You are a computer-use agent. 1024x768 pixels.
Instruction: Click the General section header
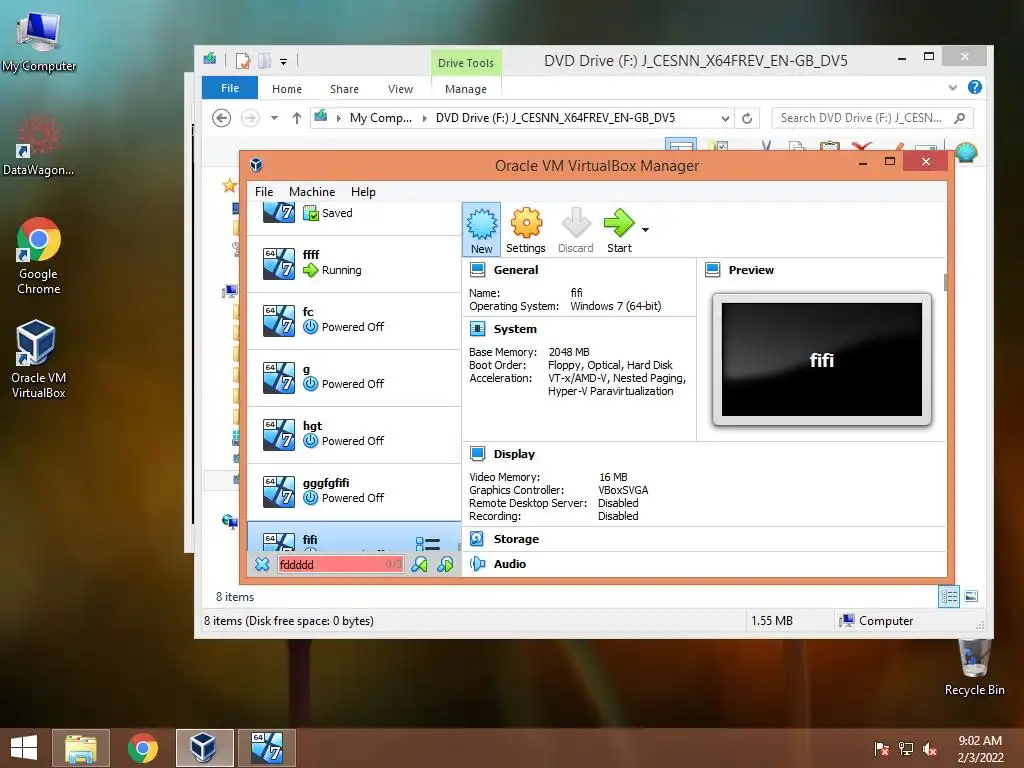pos(515,270)
